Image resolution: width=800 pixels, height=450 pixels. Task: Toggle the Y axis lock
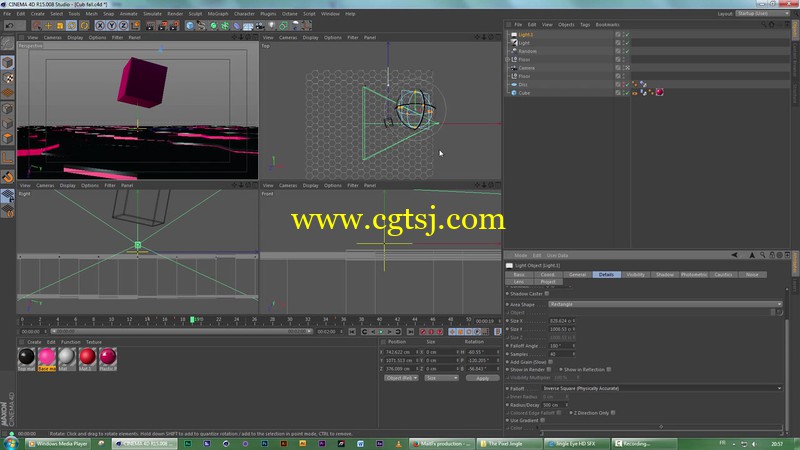point(112,25)
